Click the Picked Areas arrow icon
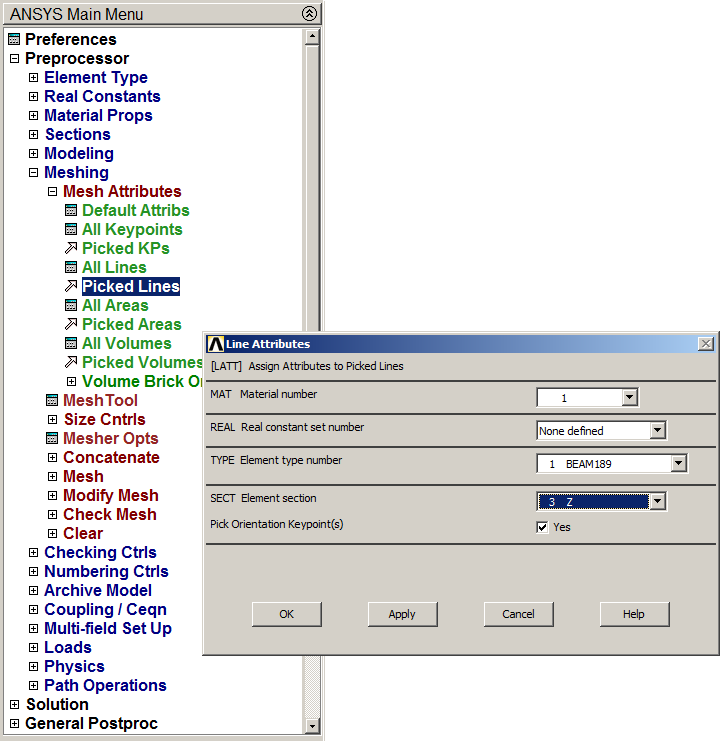Screen dimensions: 720x741 (x=71, y=325)
